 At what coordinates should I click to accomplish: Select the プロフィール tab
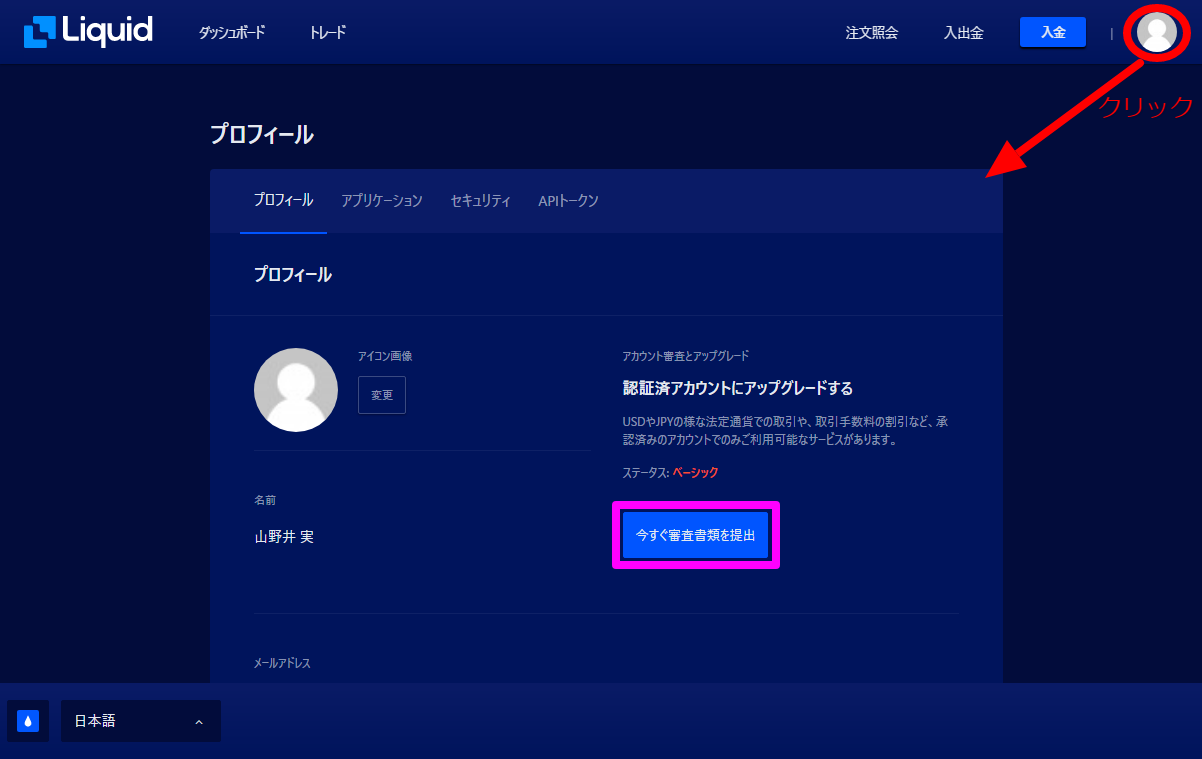[x=283, y=201]
